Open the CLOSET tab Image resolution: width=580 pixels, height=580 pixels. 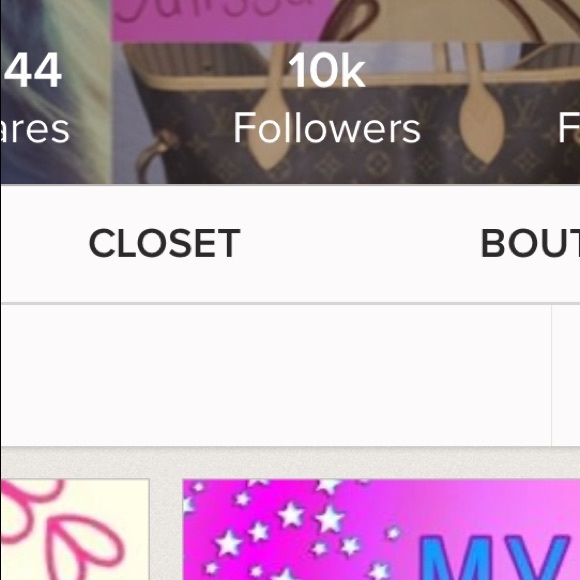(x=165, y=243)
